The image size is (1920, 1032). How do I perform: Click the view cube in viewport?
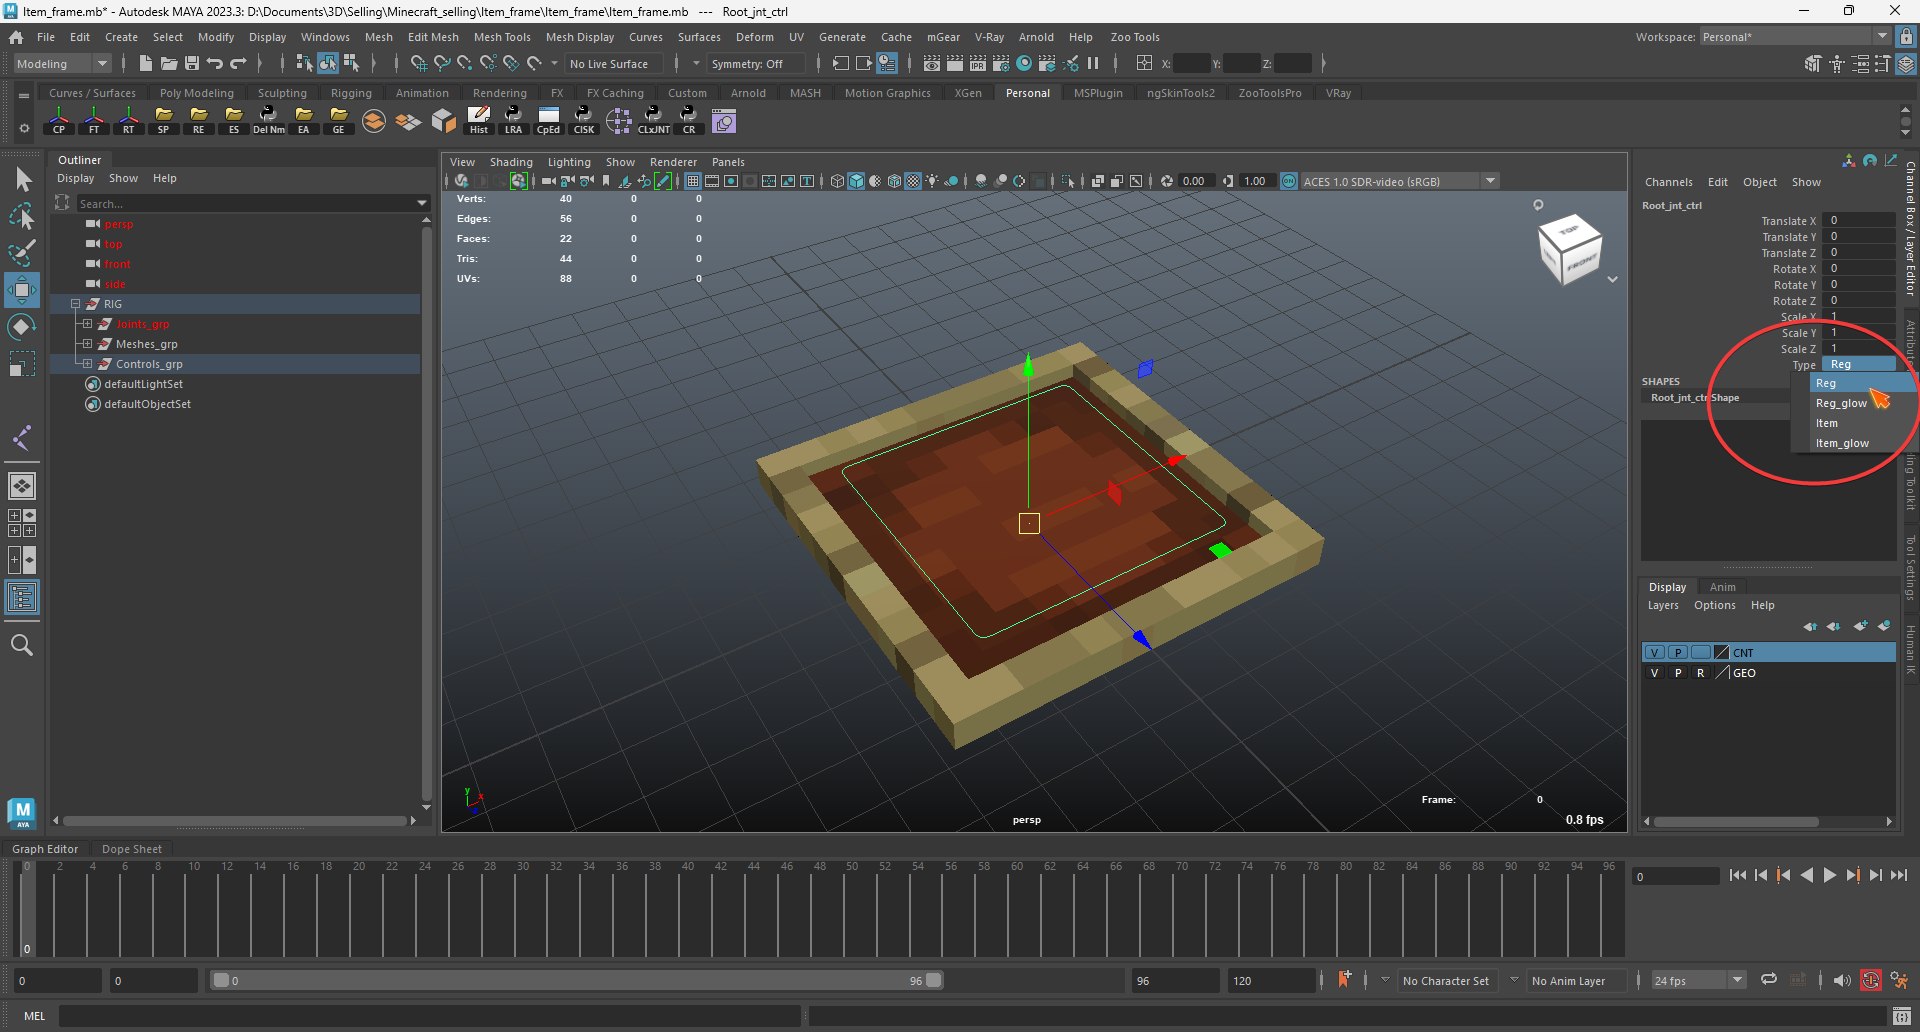1569,248
